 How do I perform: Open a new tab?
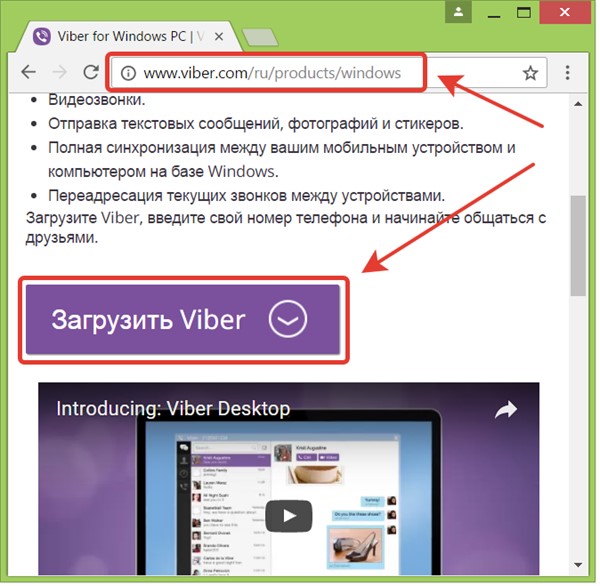point(260,37)
